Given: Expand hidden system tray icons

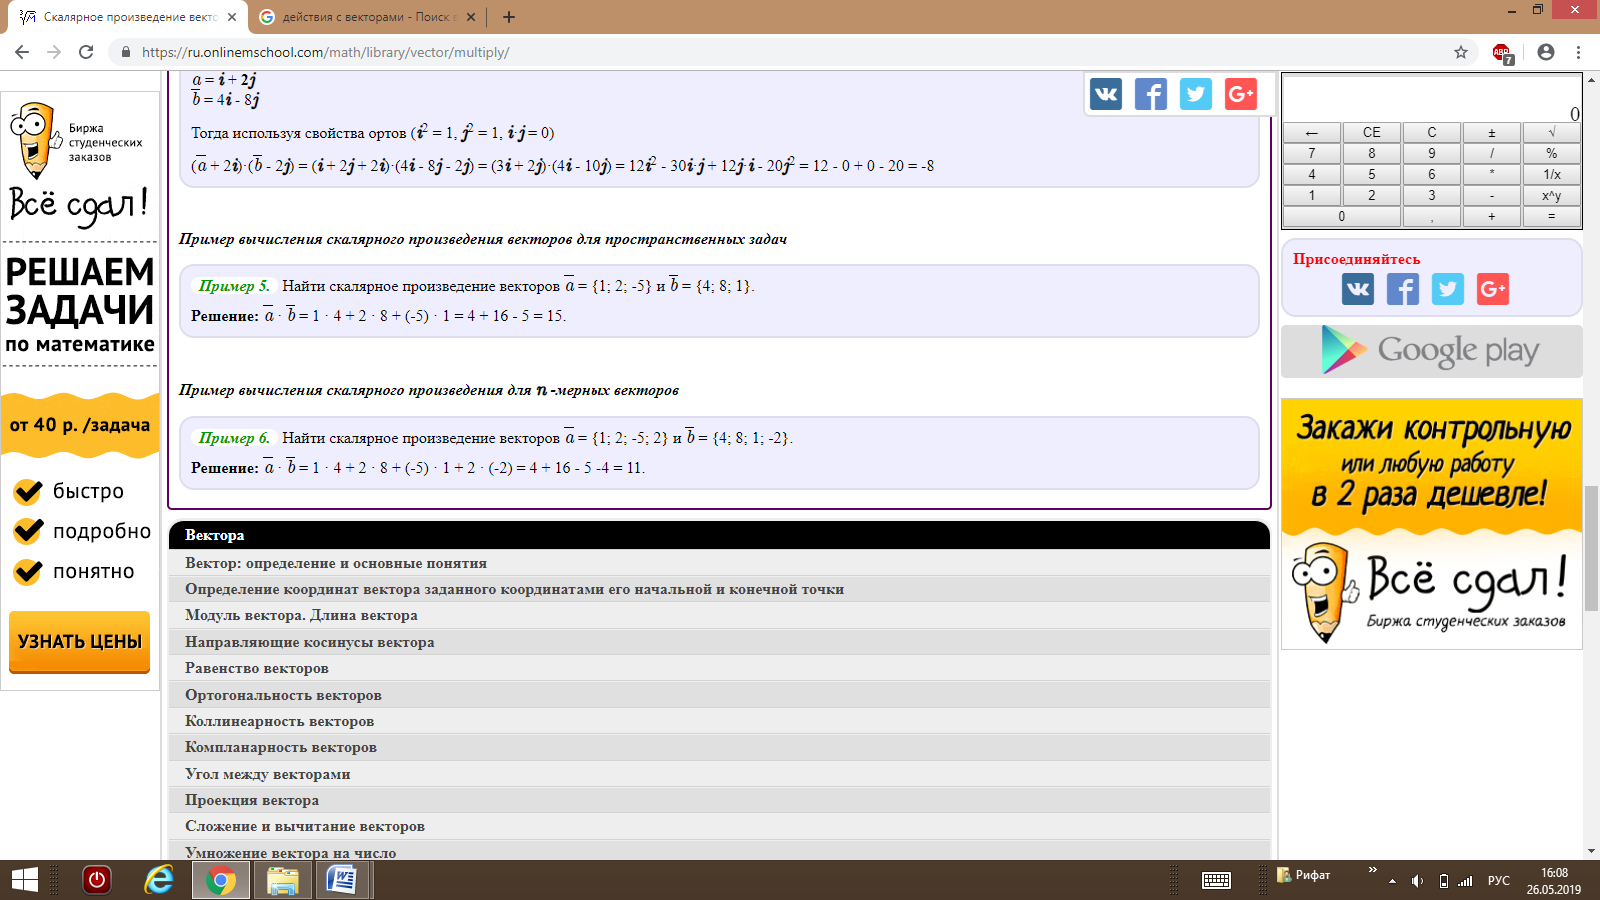Looking at the screenshot, I should click(1392, 881).
